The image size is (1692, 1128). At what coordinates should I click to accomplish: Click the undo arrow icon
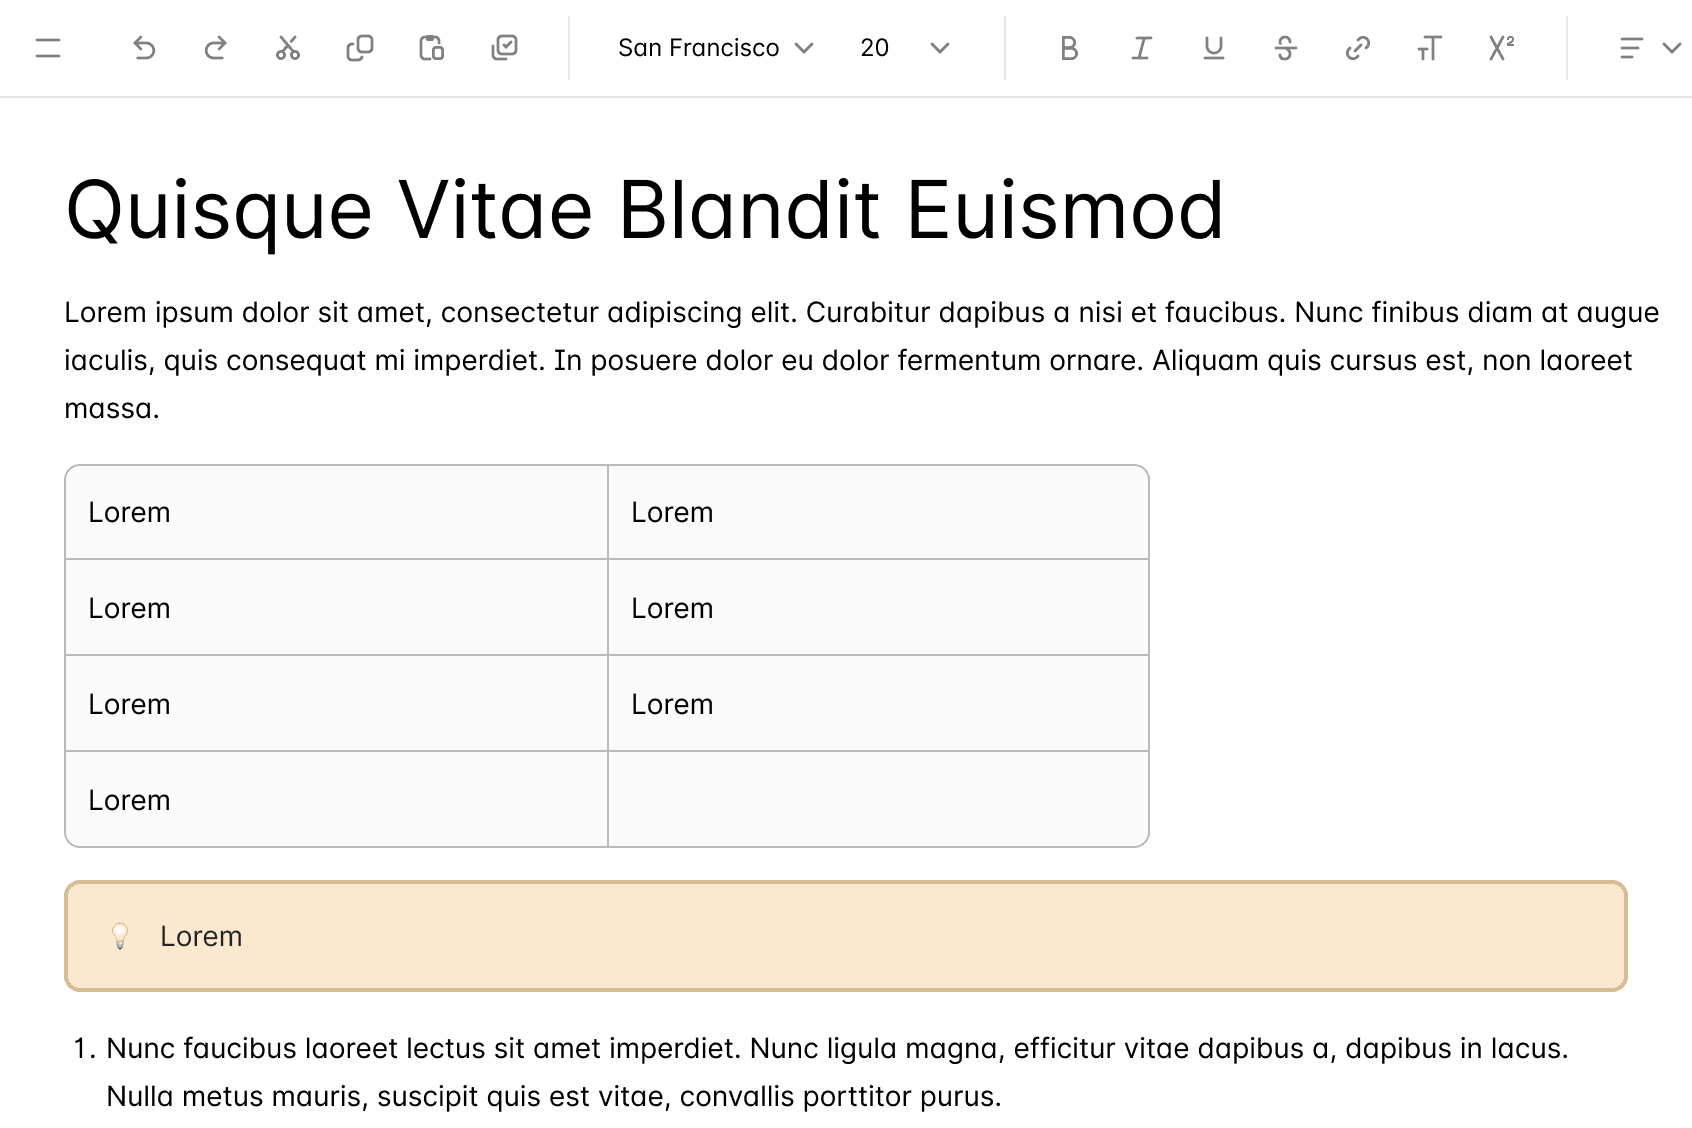pos(144,48)
